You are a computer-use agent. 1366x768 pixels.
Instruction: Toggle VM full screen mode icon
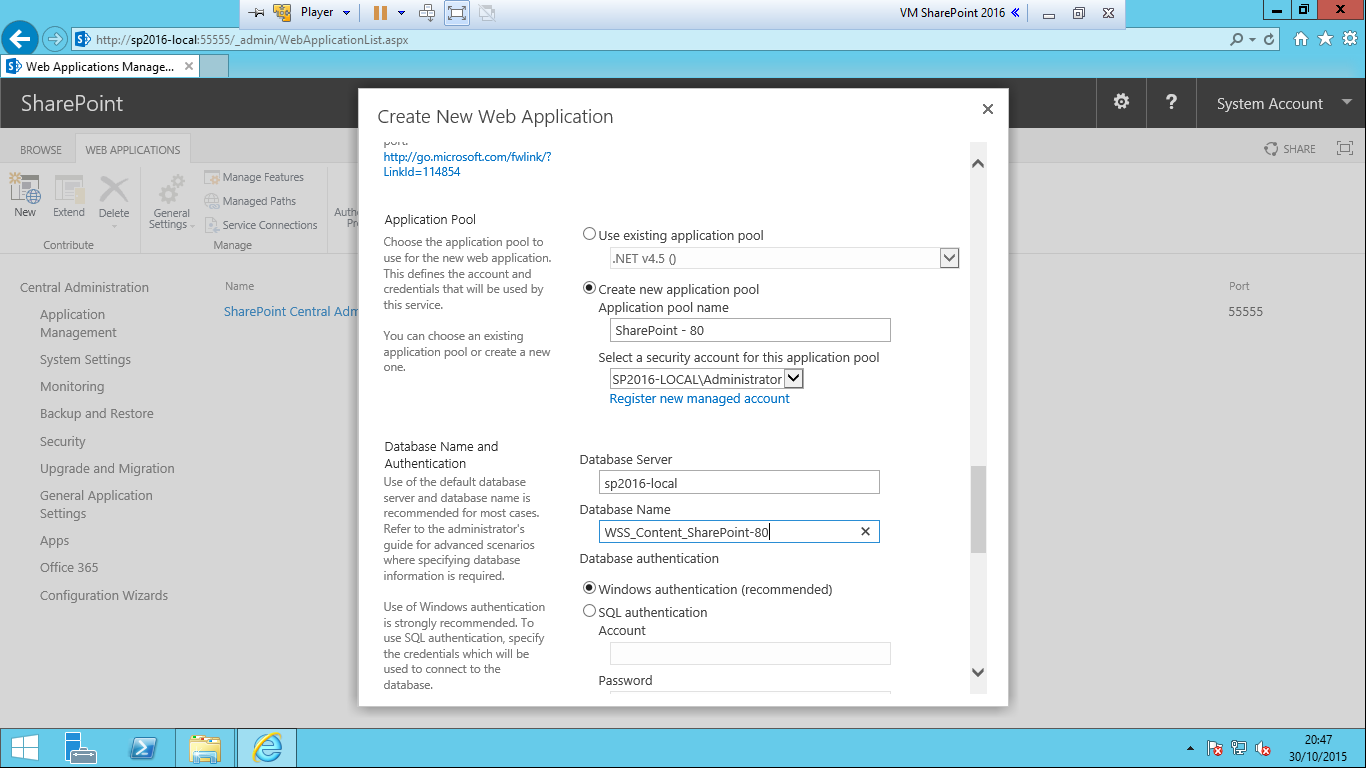click(456, 13)
